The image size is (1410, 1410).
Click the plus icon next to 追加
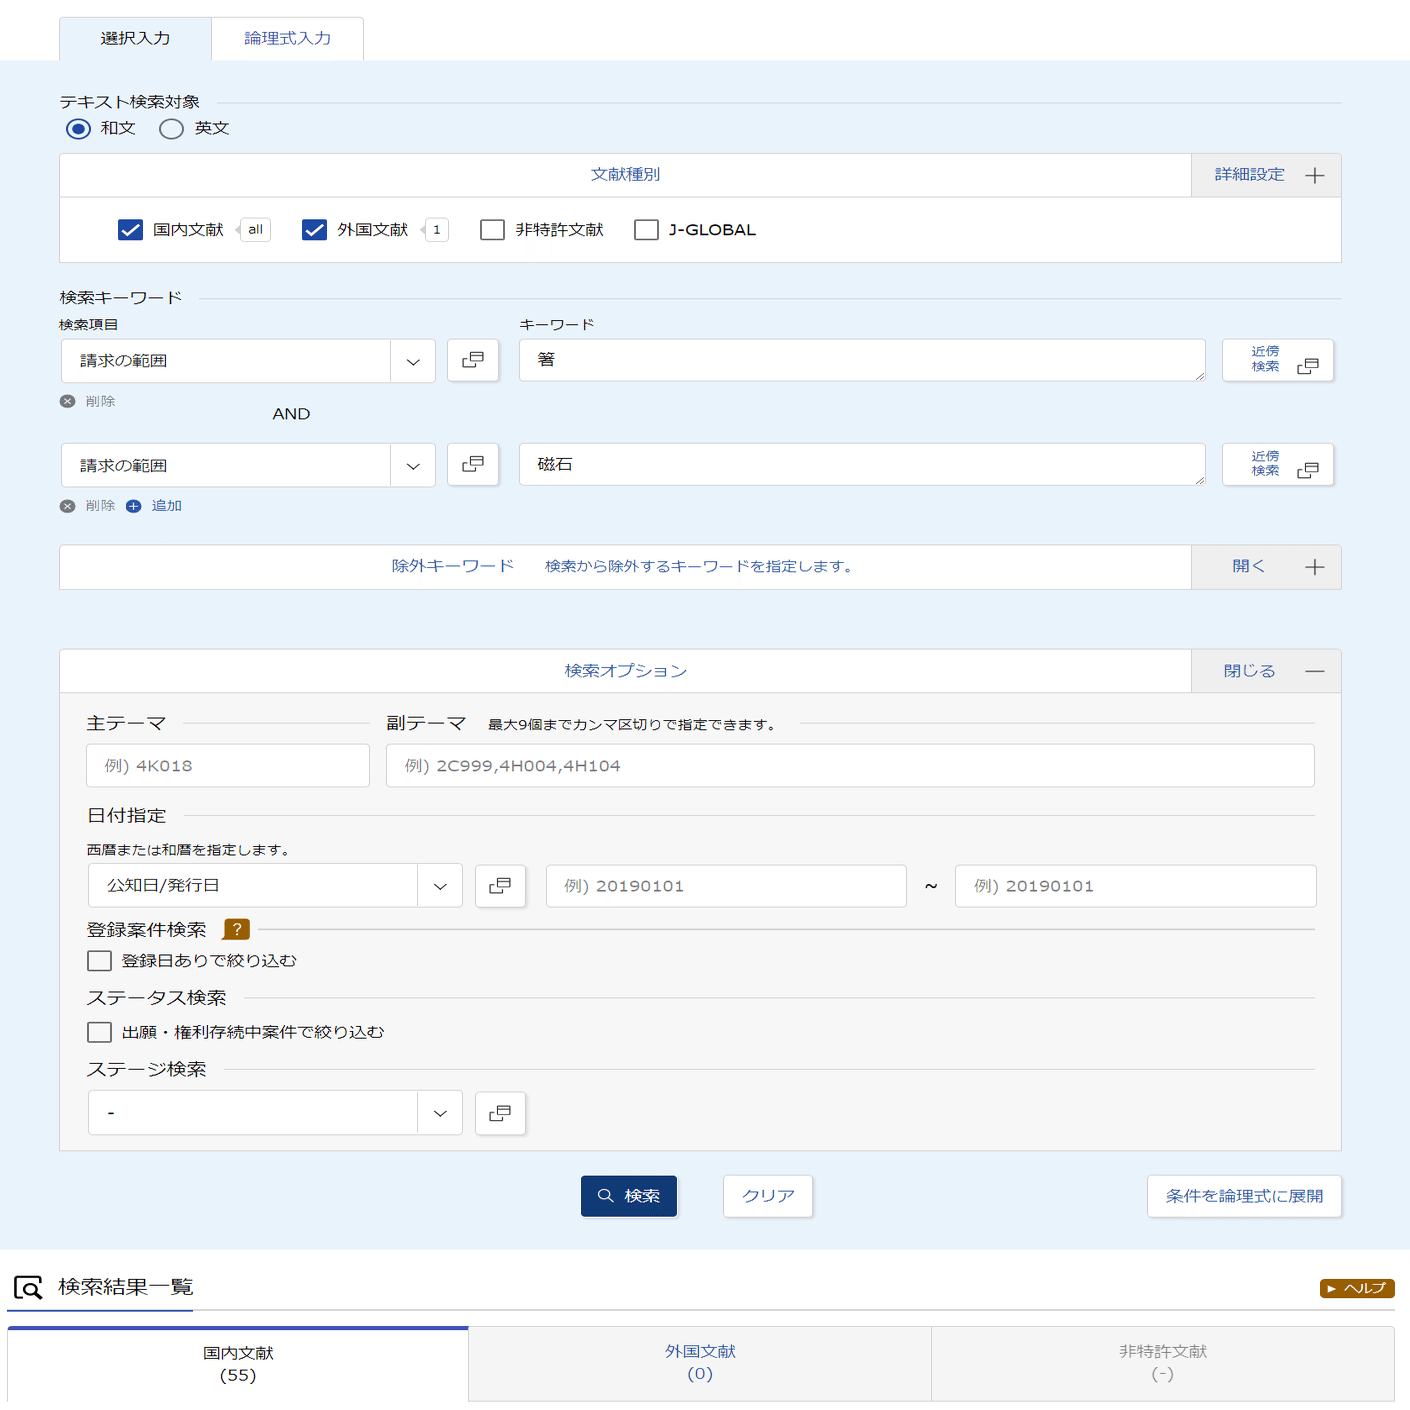pyautogui.click(x=133, y=505)
